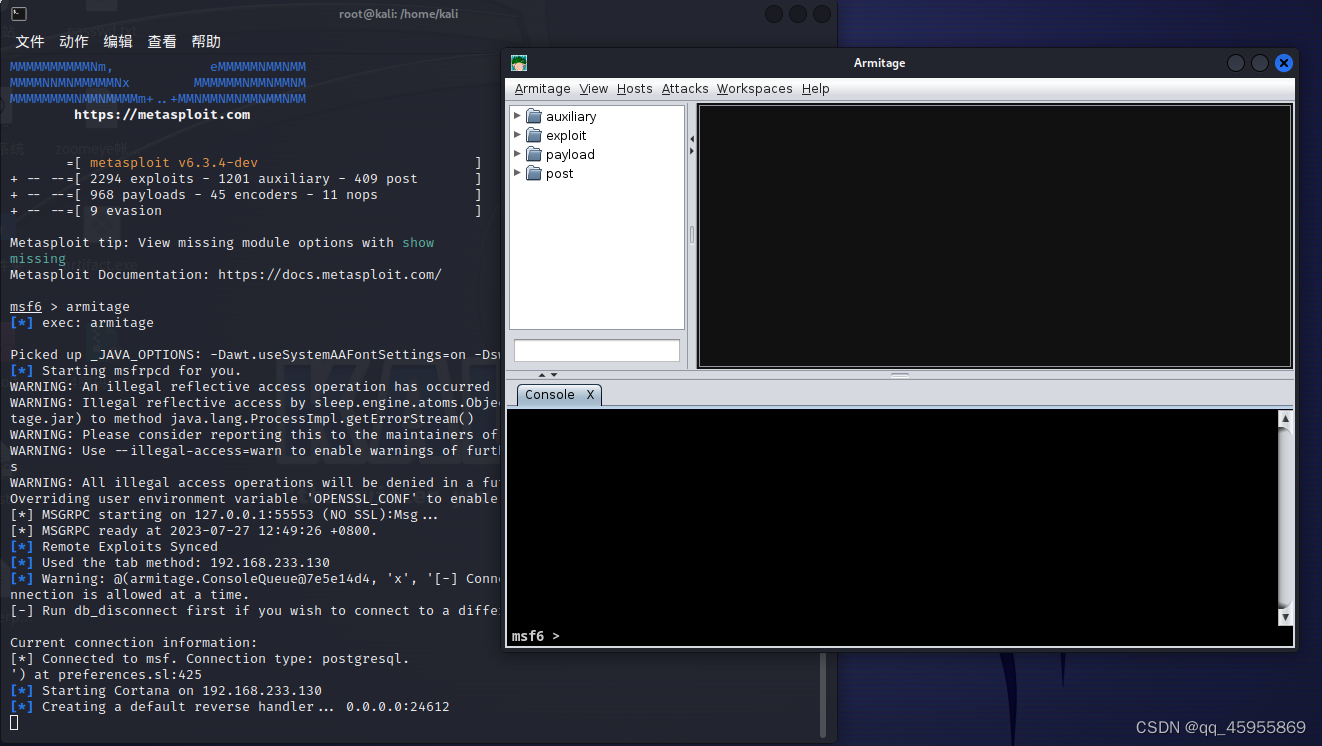Click the 'auxiliary' tree label
Viewport: 1322px width, 746px height.
[x=571, y=117]
